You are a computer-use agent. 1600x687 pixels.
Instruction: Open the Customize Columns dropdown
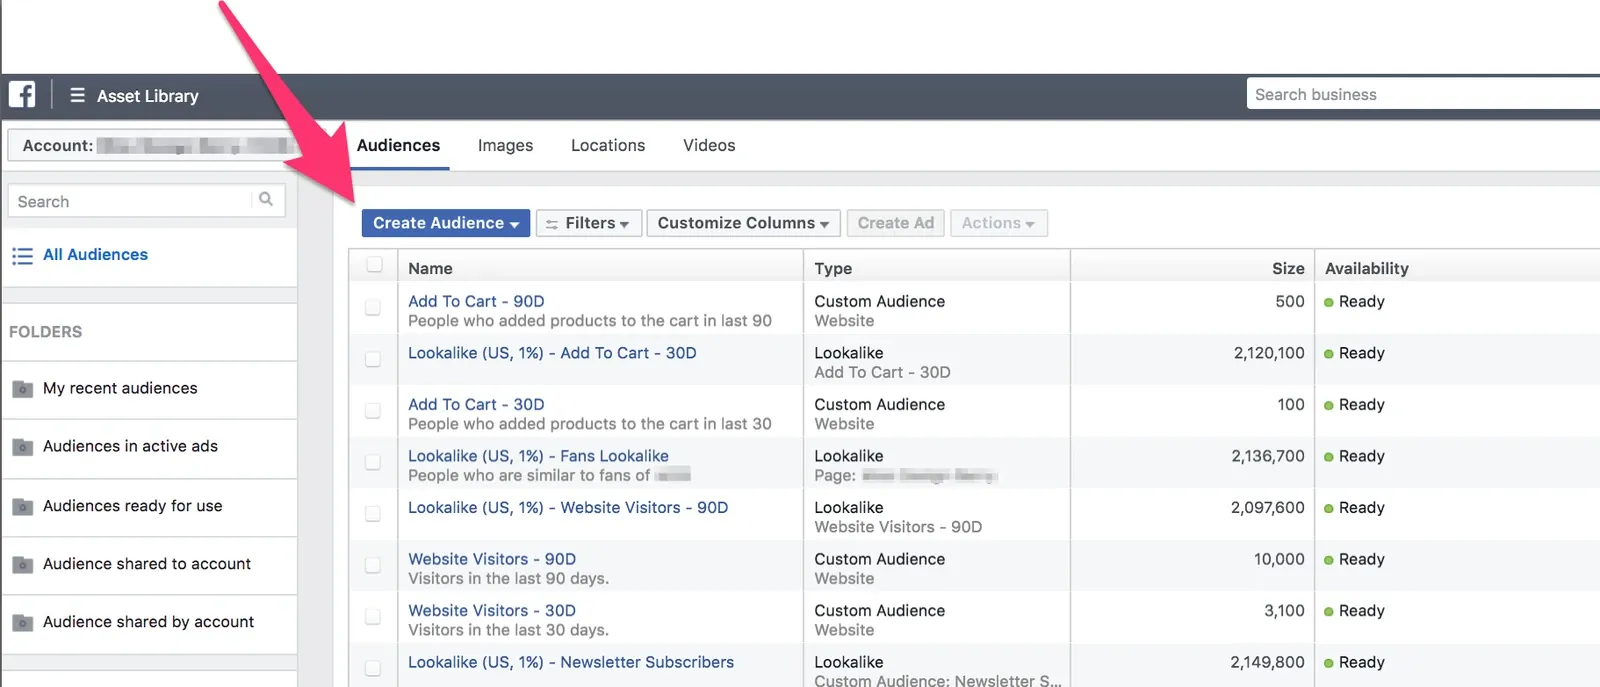pyautogui.click(x=743, y=223)
